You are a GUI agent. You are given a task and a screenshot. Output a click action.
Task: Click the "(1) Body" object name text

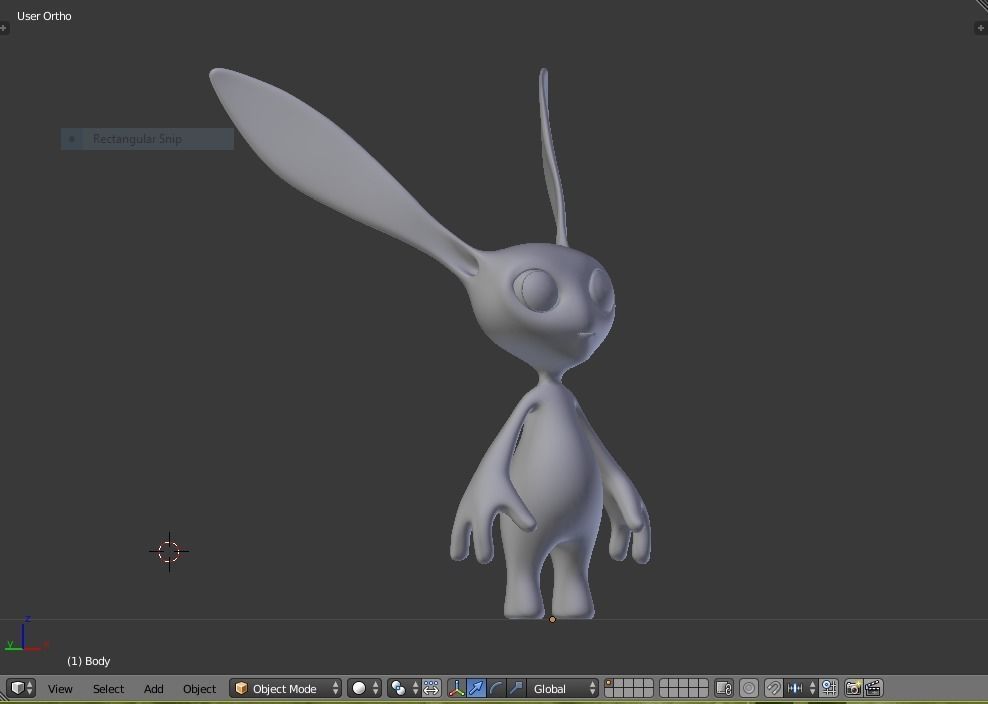pyautogui.click(x=88, y=661)
